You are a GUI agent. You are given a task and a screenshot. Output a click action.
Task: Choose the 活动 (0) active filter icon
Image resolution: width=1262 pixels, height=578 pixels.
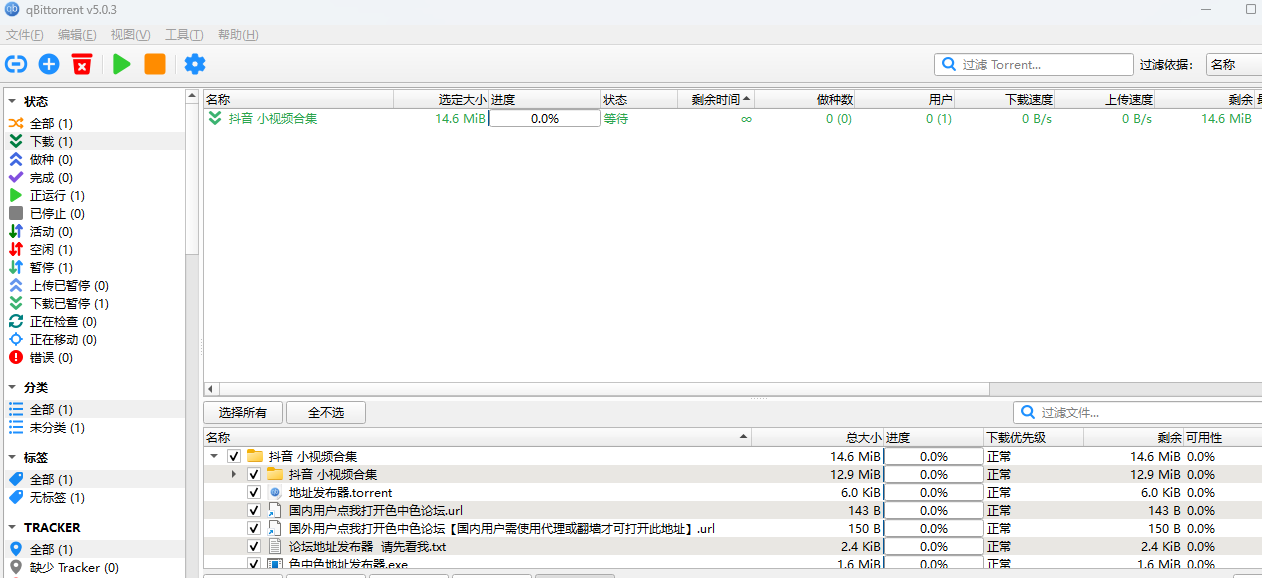(16, 231)
